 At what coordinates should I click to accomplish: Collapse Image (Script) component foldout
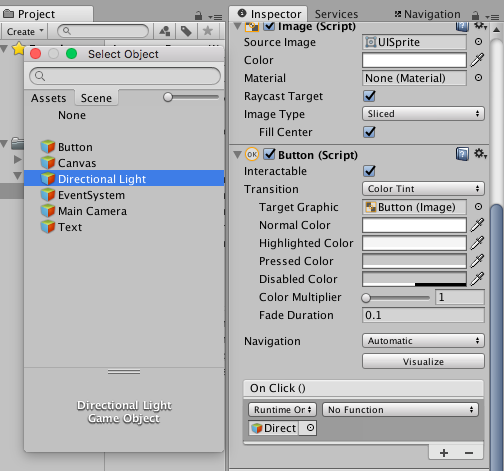point(237,26)
